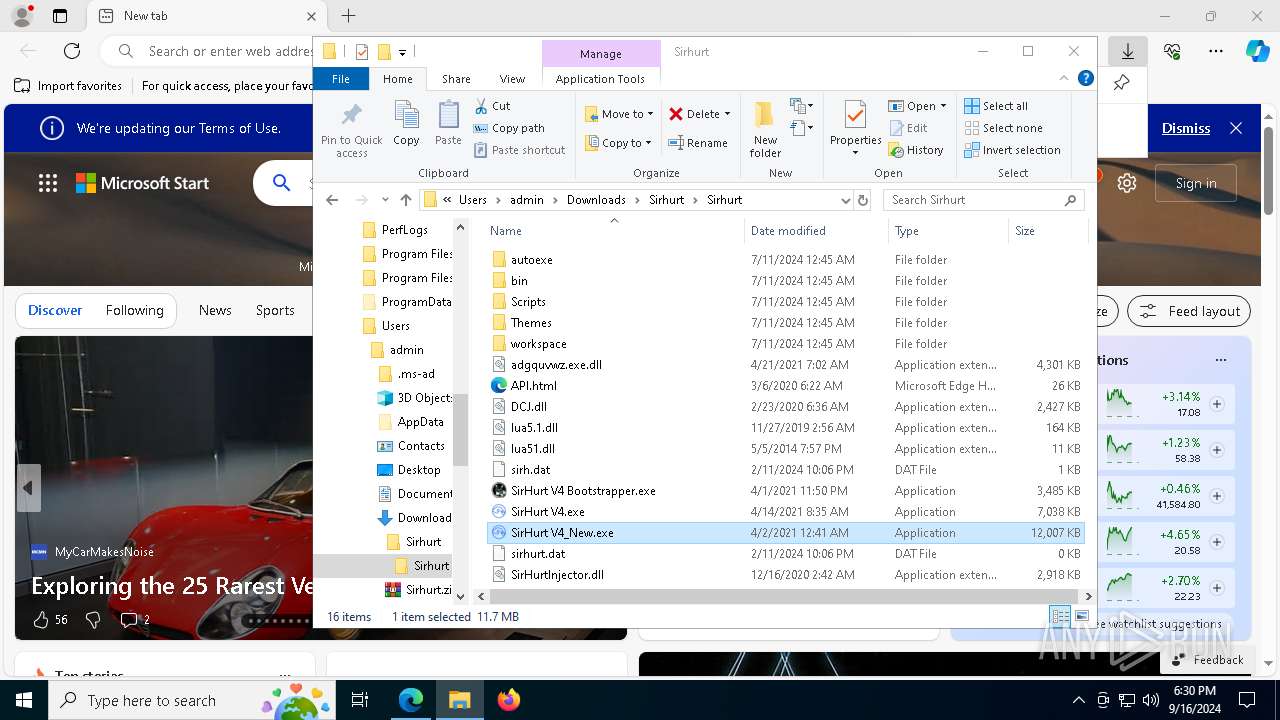Open Delete dropdown arrow
Screen dimensions: 1280x720
(x=727, y=114)
